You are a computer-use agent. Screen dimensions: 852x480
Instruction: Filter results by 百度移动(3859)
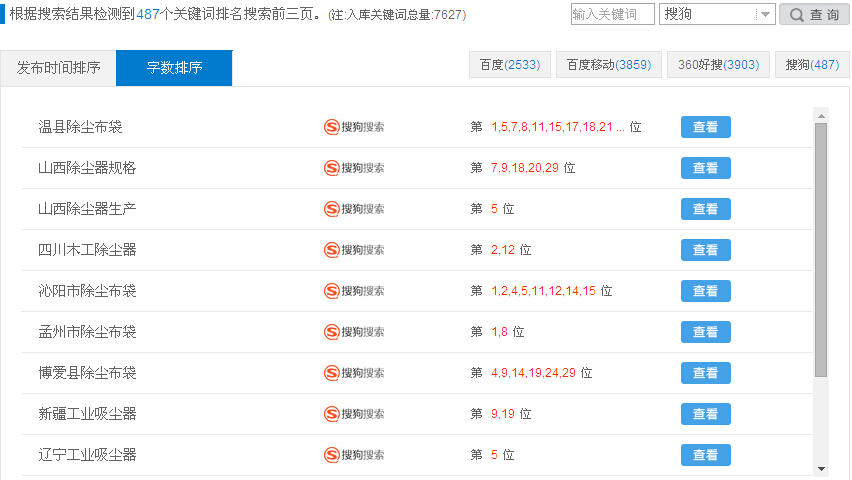[x=609, y=65]
